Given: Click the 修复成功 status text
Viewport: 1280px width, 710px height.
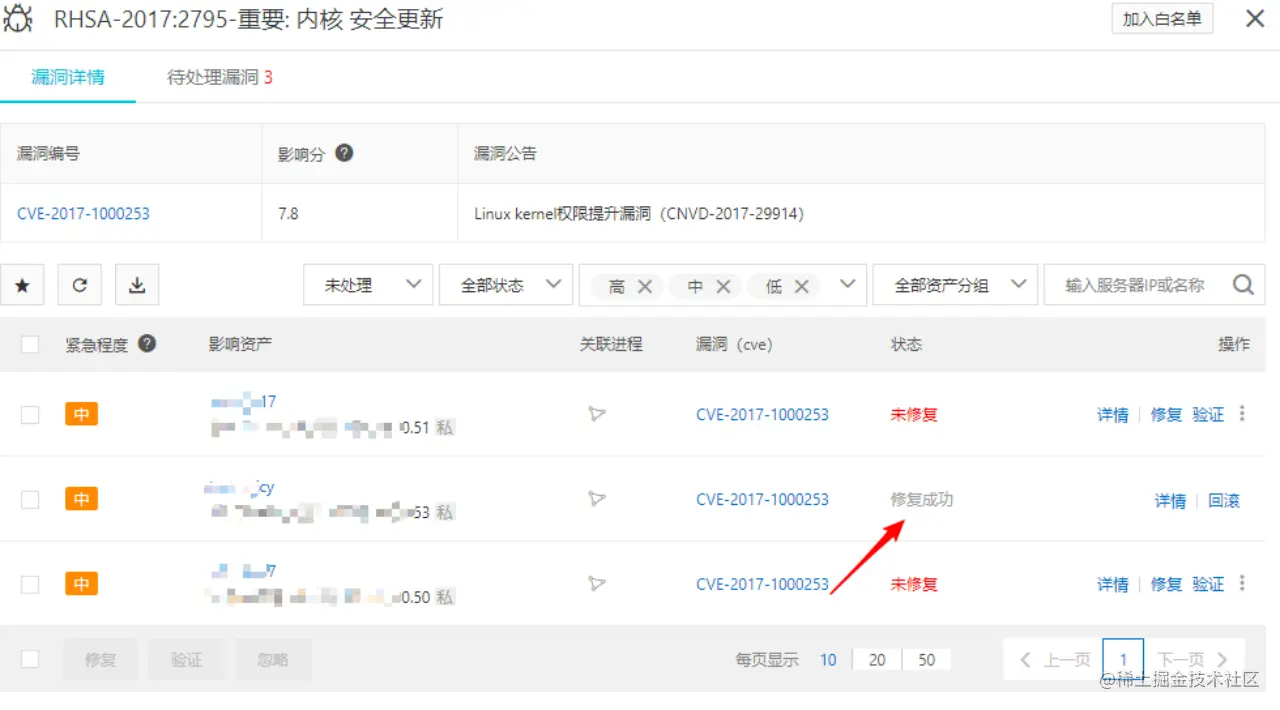Looking at the screenshot, I should point(922,499).
